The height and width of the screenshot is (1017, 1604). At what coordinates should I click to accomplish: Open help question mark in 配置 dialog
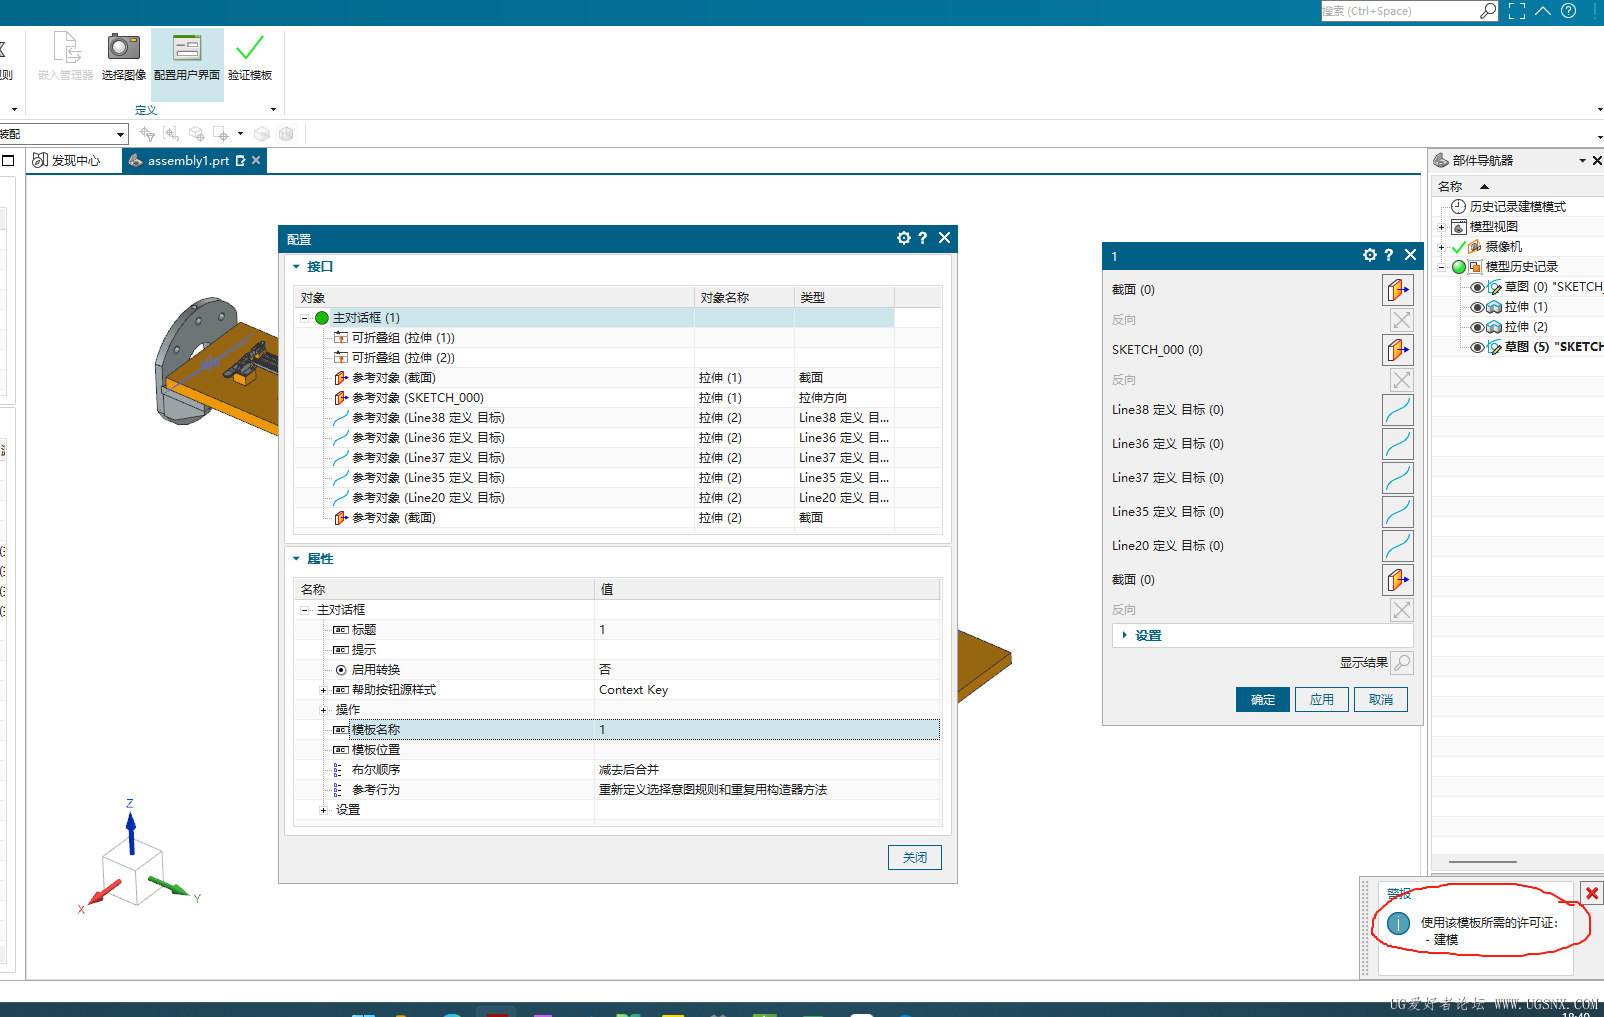click(x=923, y=238)
